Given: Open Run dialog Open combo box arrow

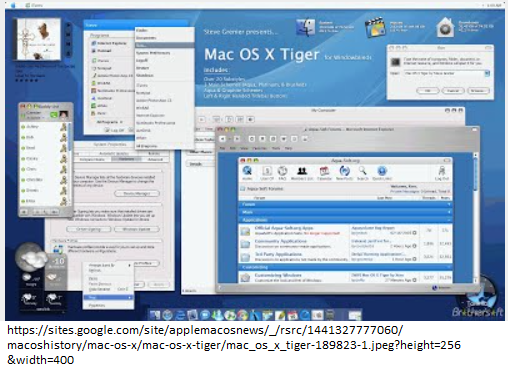Looking at the screenshot, I should point(487,73).
